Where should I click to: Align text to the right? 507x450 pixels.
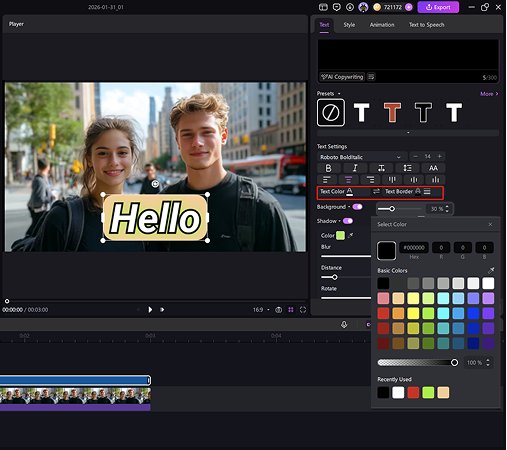370,180
